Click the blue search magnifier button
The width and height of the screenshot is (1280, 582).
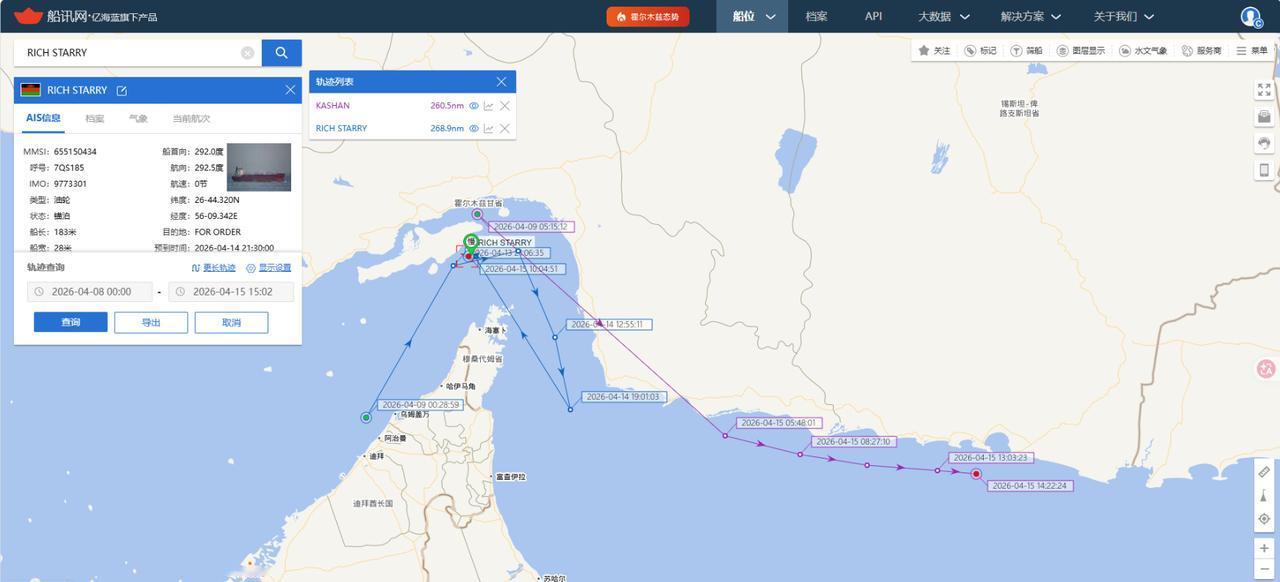pyautogui.click(x=281, y=53)
